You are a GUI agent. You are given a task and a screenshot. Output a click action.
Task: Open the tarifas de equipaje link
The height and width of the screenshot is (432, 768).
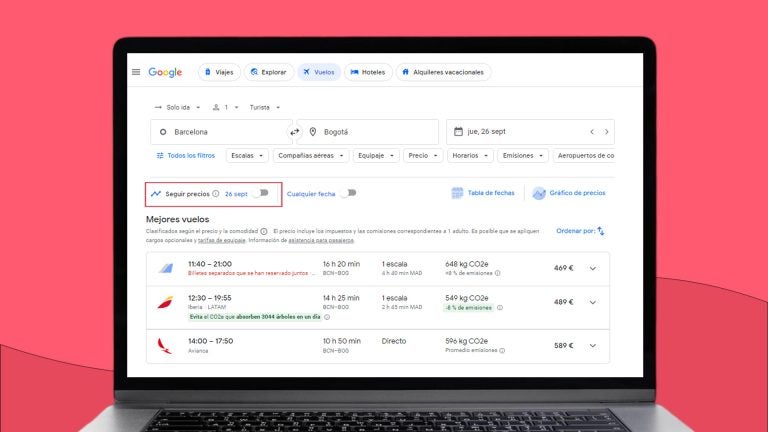coord(221,240)
